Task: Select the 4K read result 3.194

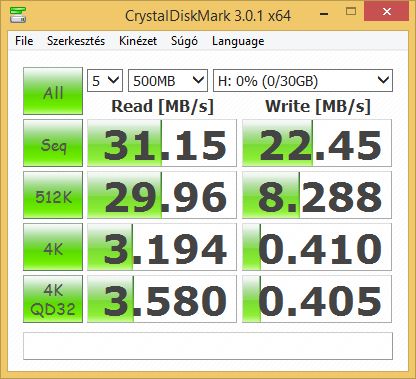Action: [162, 247]
